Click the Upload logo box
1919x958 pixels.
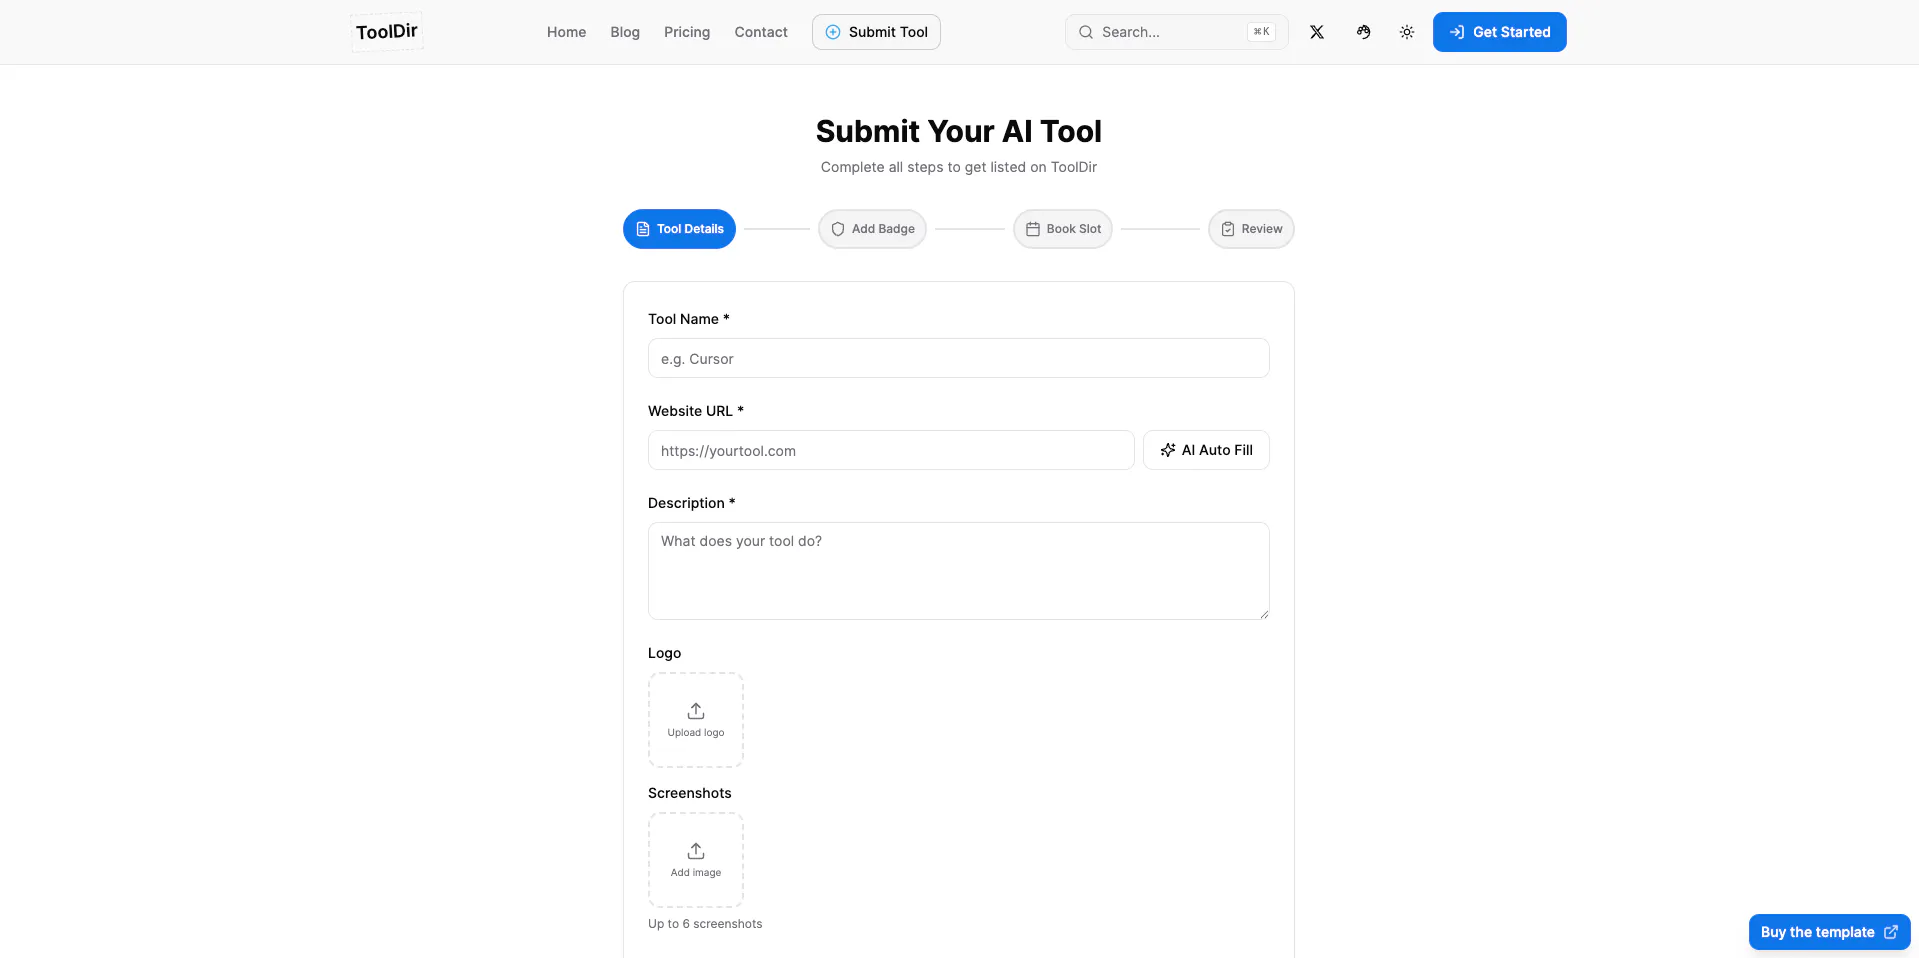coord(696,720)
